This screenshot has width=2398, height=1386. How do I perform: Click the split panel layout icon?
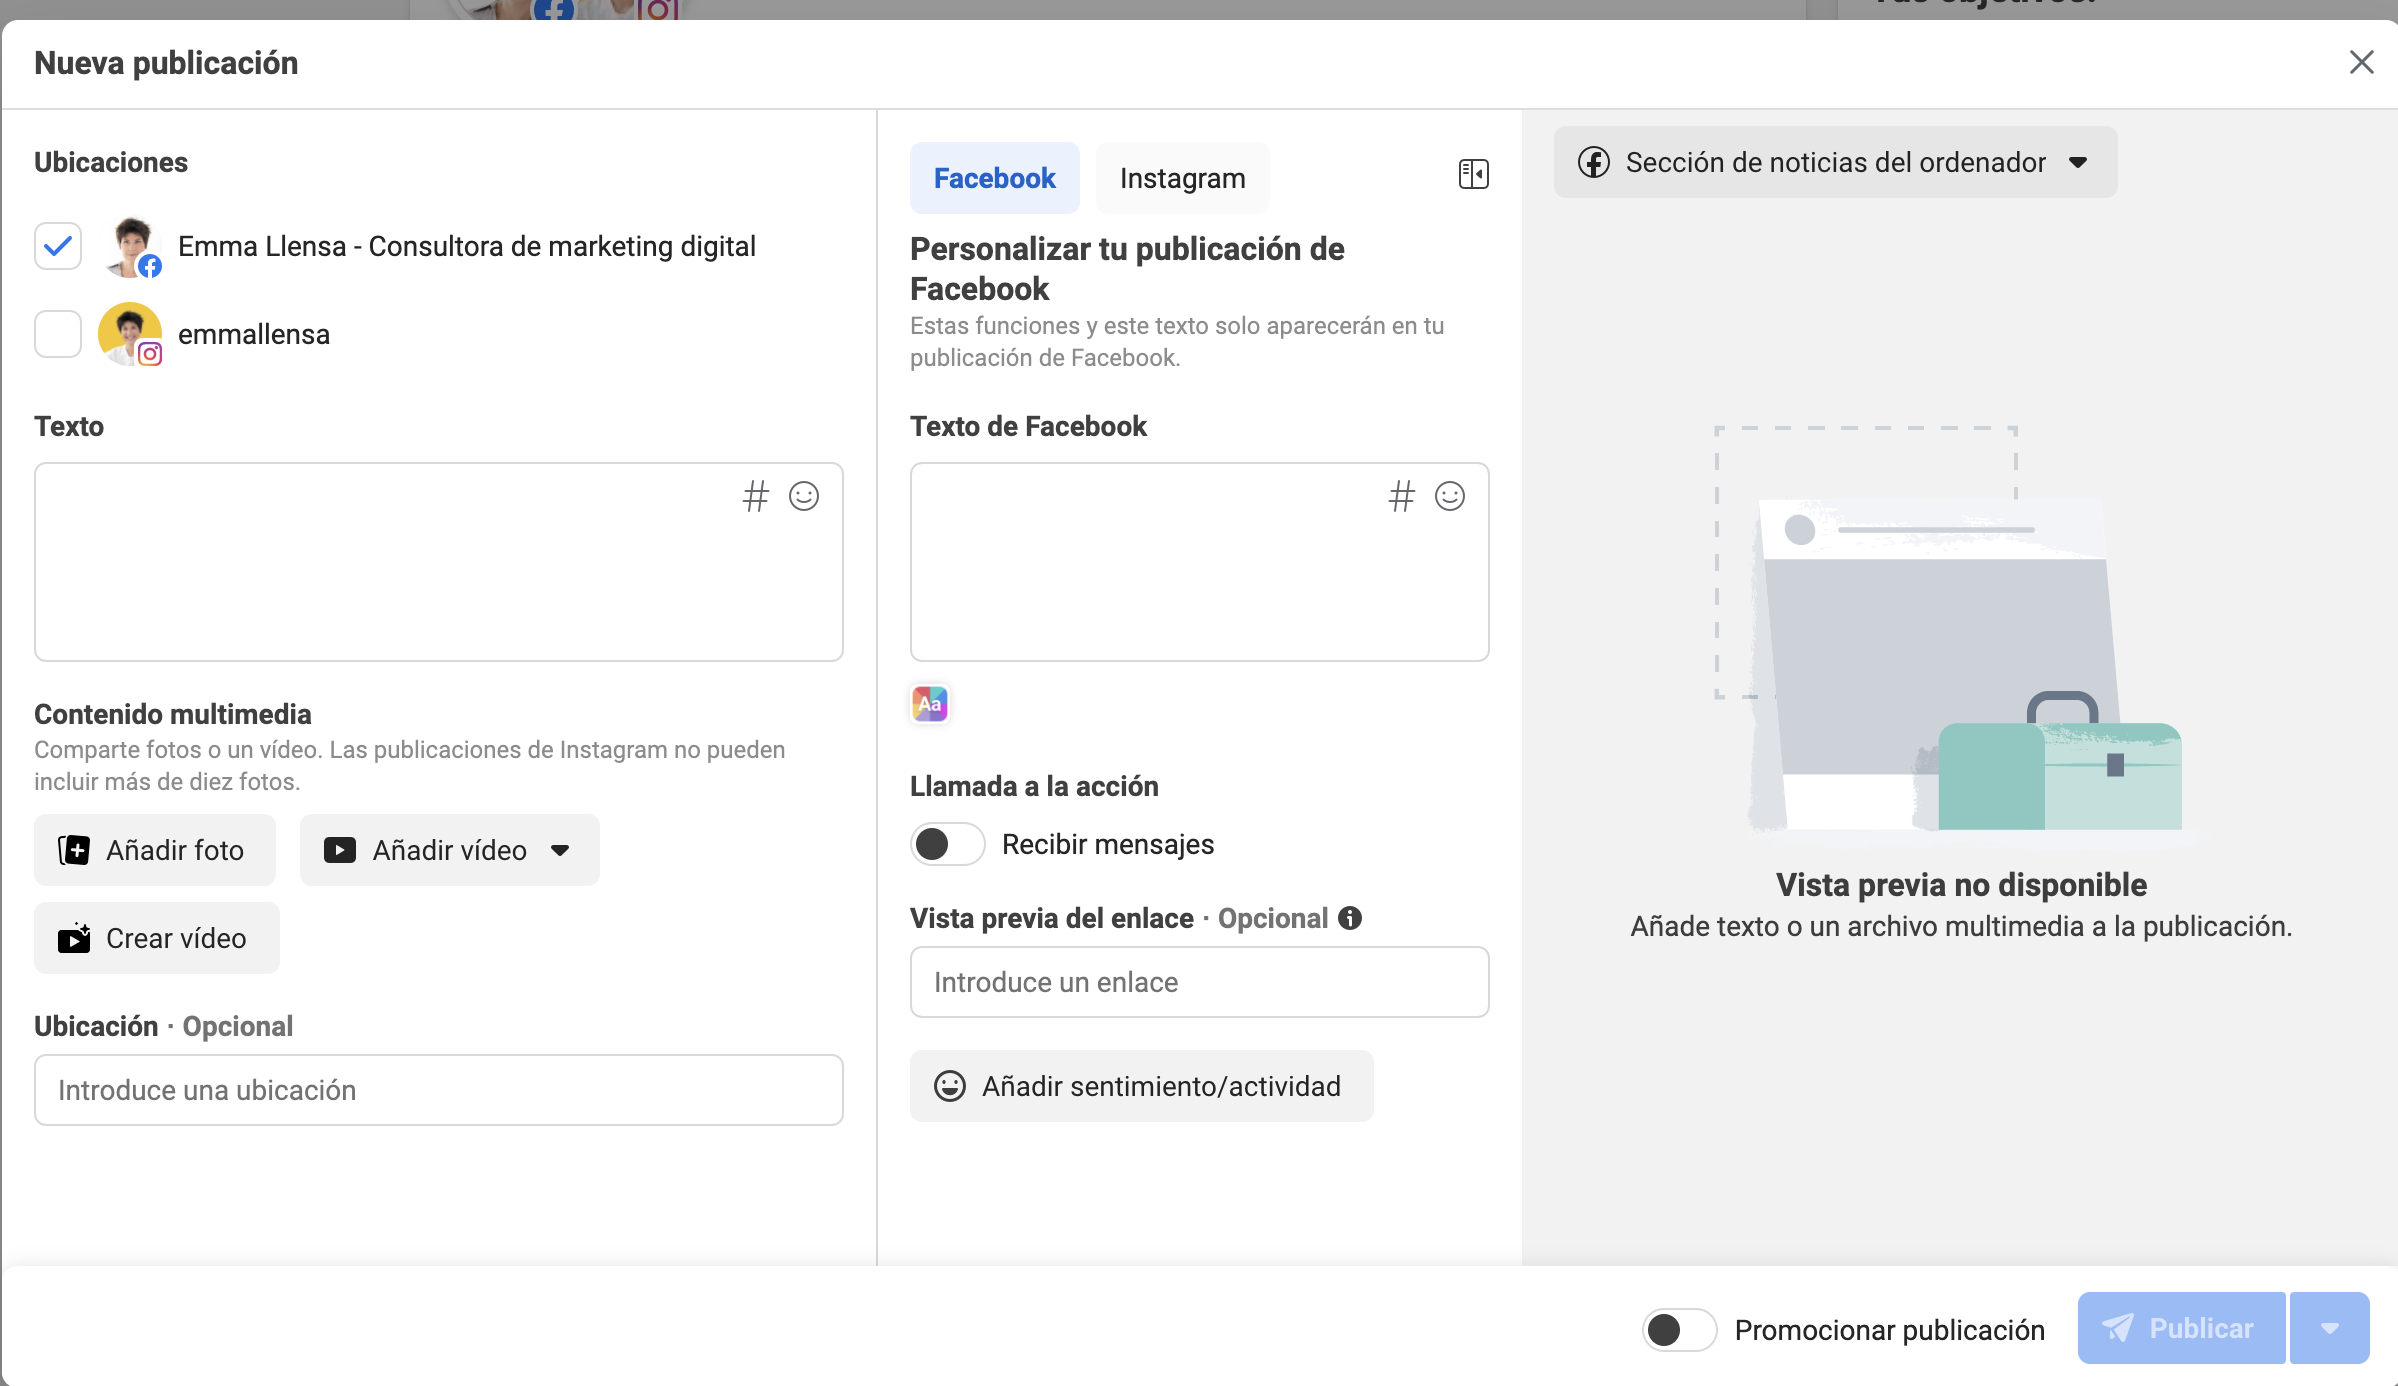point(1473,175)
